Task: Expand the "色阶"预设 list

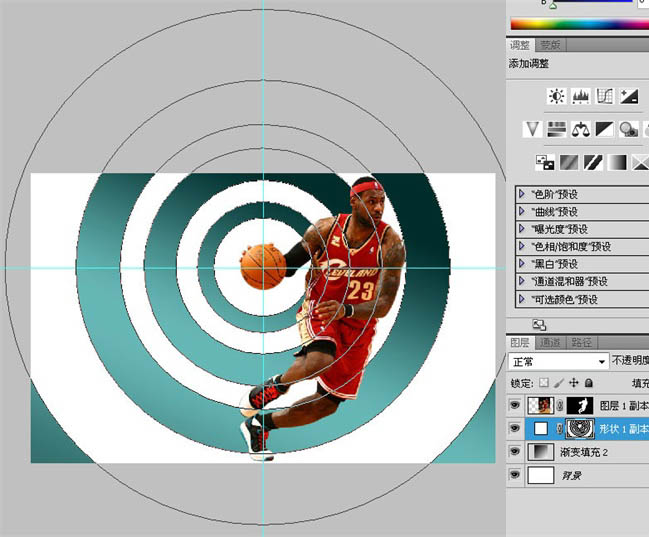Action: (522, 194)
